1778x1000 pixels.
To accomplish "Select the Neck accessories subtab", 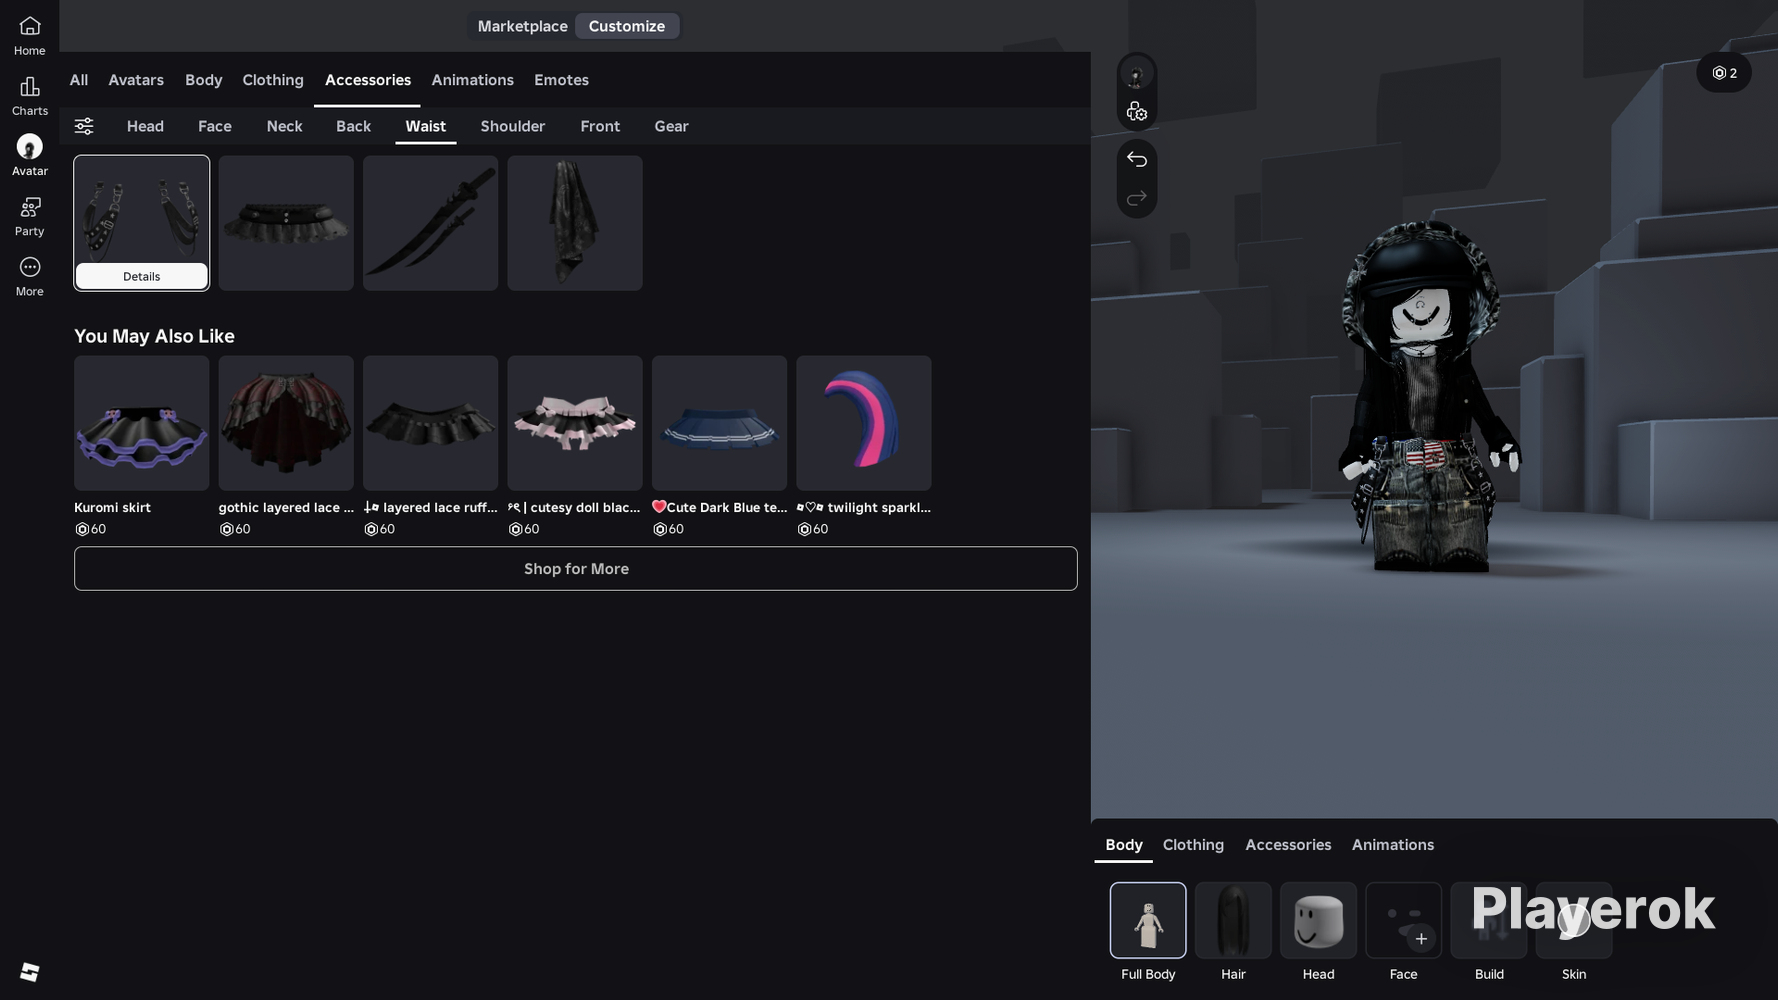I will pyautogui.click(x=284, y=126).
